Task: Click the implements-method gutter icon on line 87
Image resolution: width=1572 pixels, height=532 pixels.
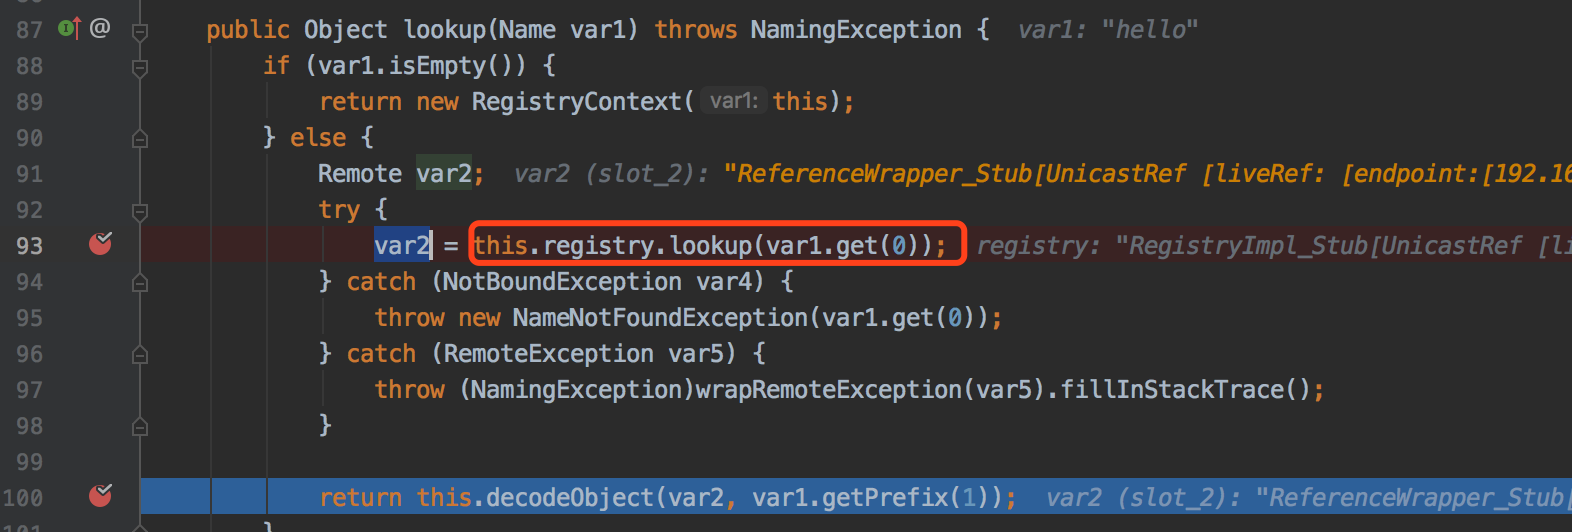Action: click(69, 28)
